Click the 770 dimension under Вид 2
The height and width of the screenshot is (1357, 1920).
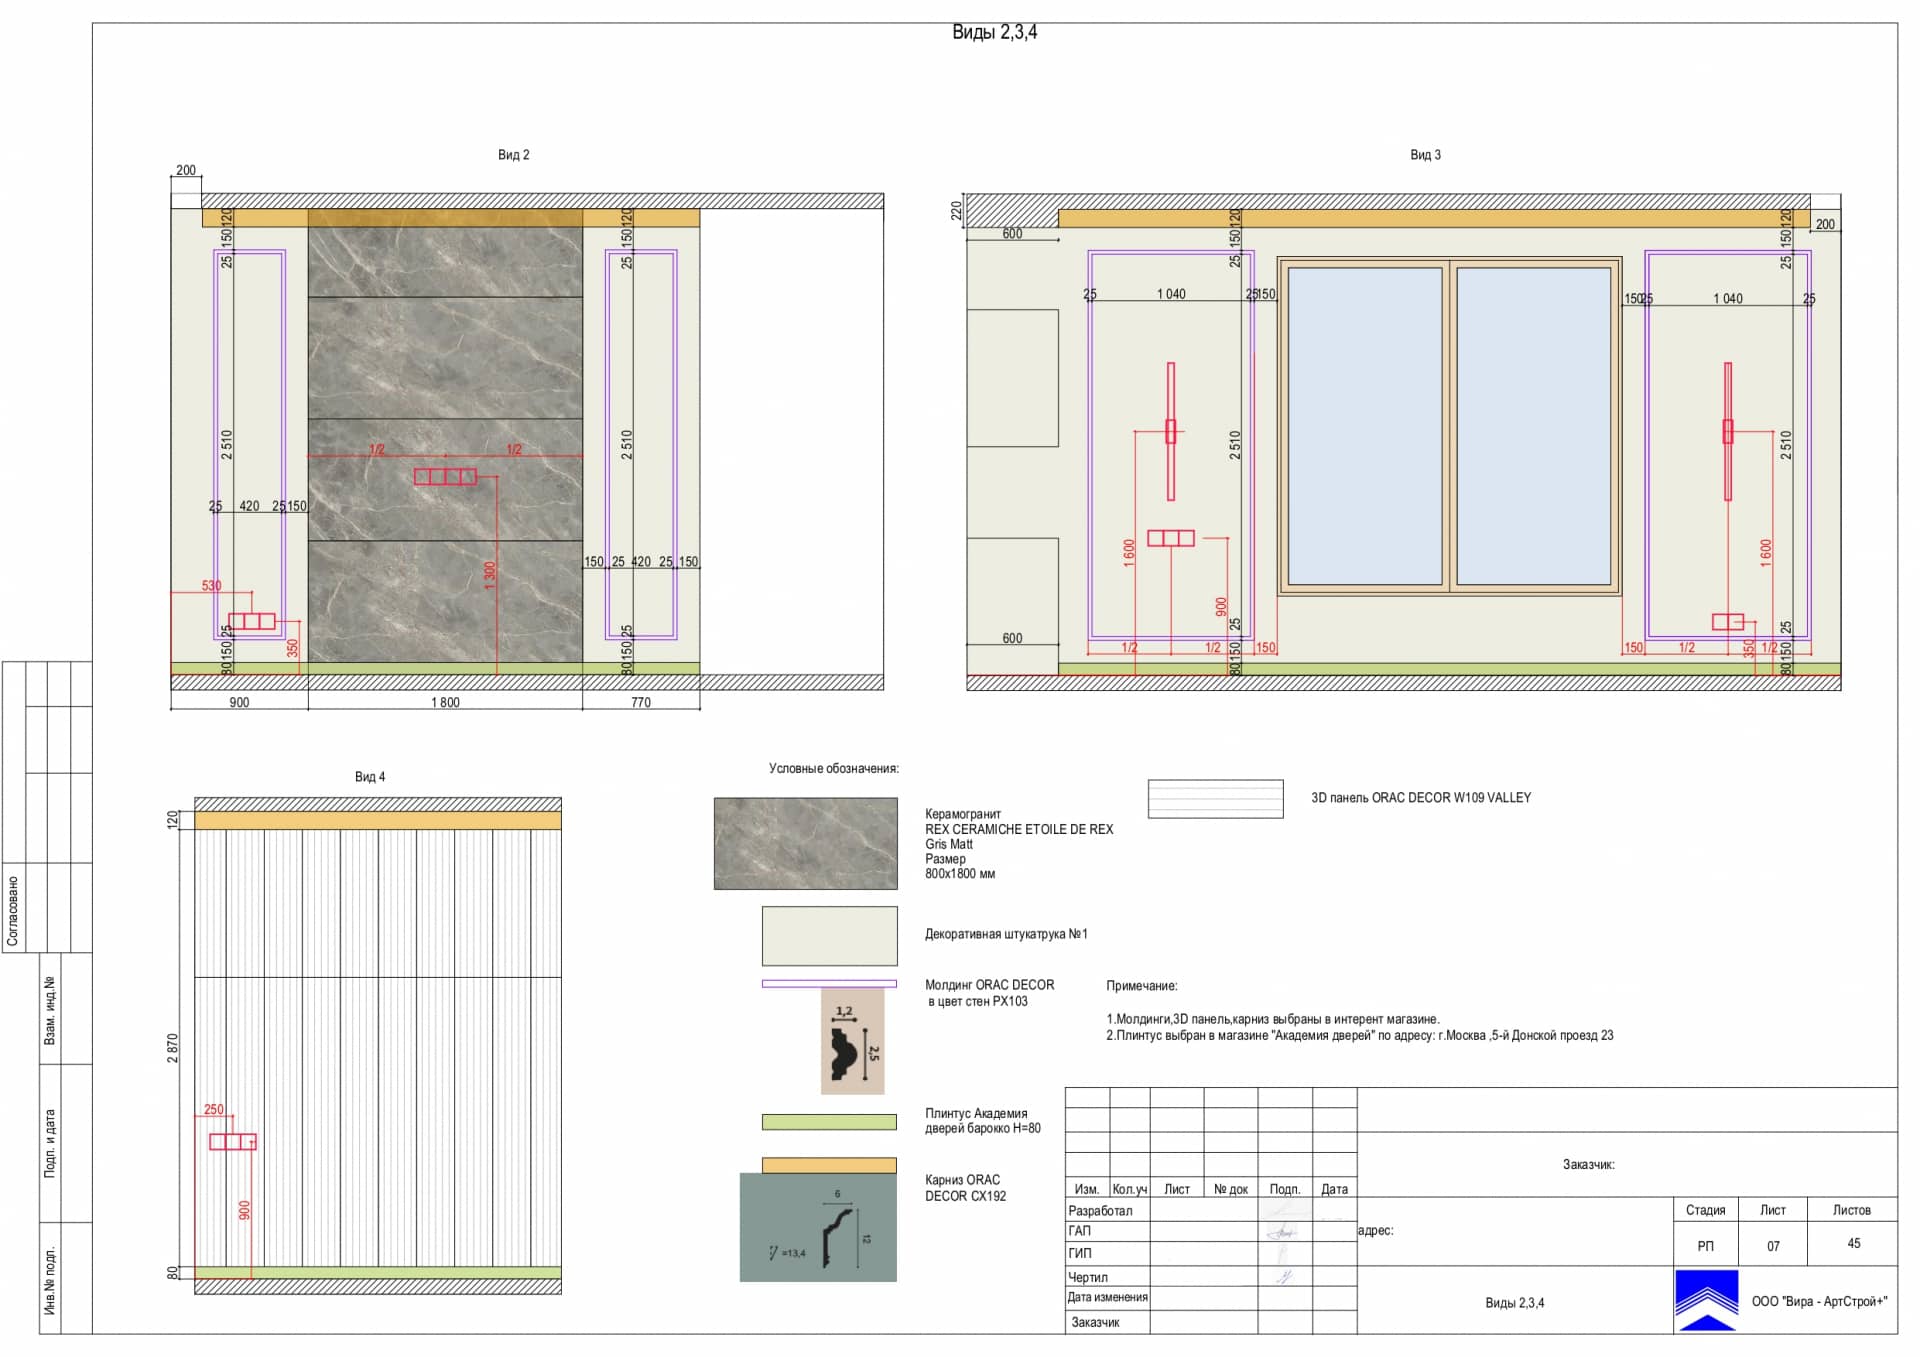(x=641, y=703)
